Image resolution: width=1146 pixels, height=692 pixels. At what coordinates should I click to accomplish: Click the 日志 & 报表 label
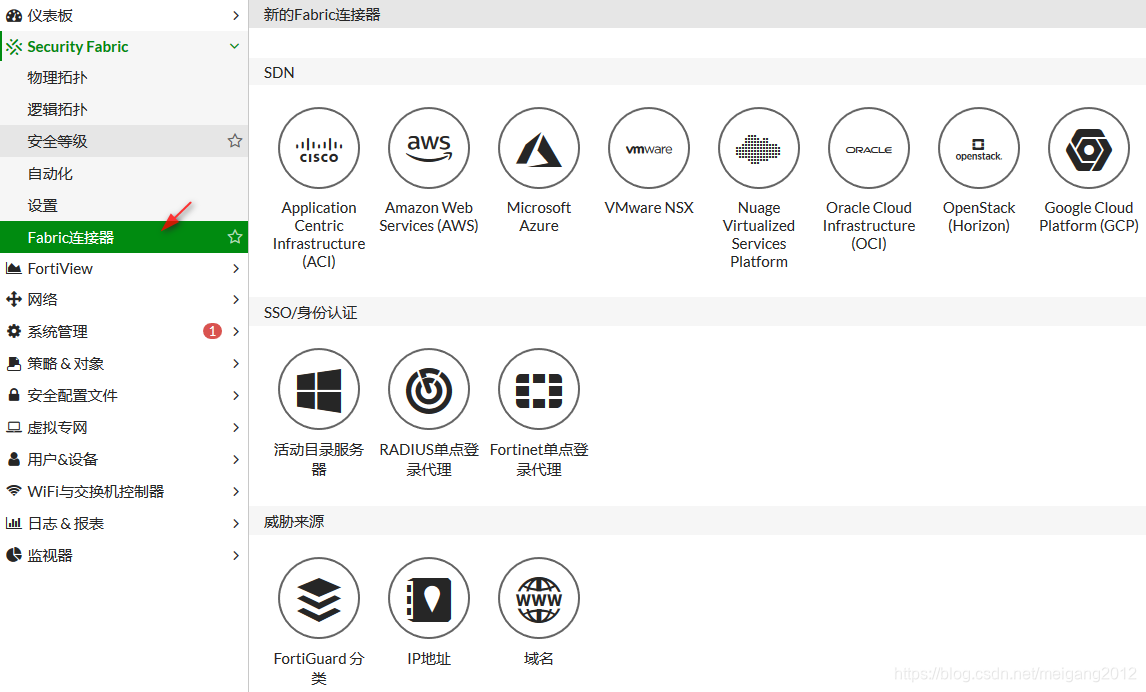click(x=66, y=523)
